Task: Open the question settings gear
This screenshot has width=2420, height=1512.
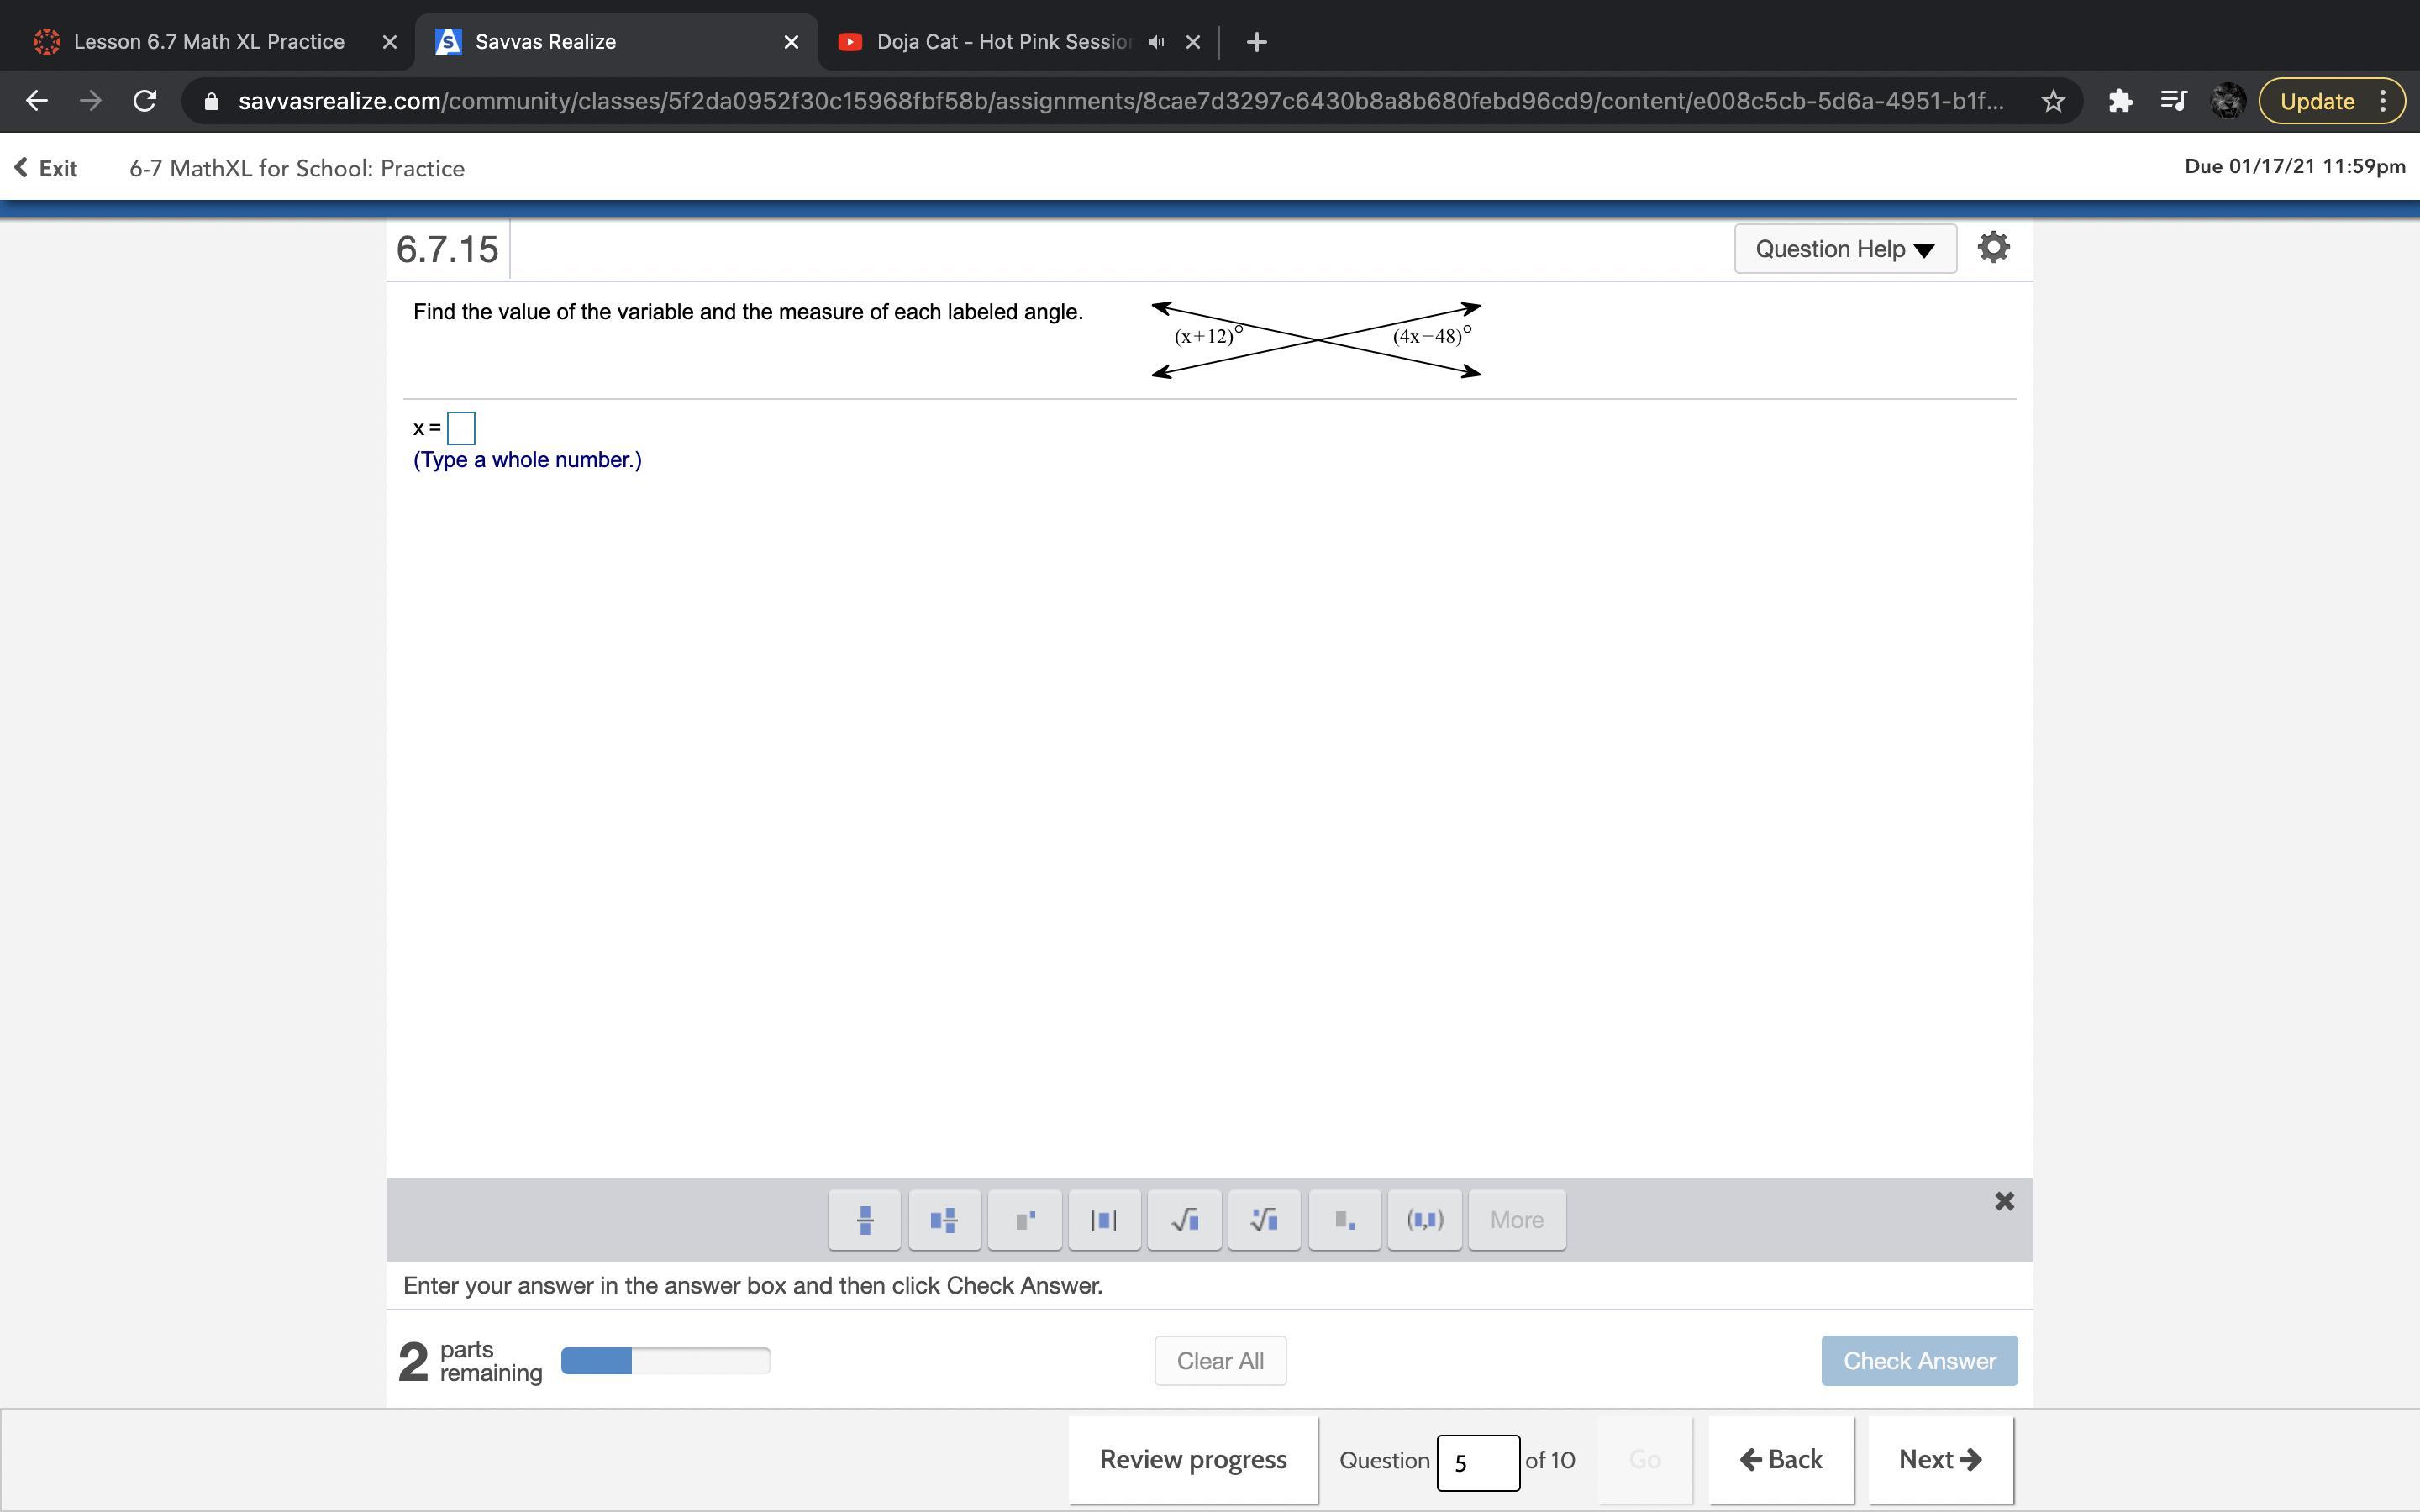Action: 1993,247
